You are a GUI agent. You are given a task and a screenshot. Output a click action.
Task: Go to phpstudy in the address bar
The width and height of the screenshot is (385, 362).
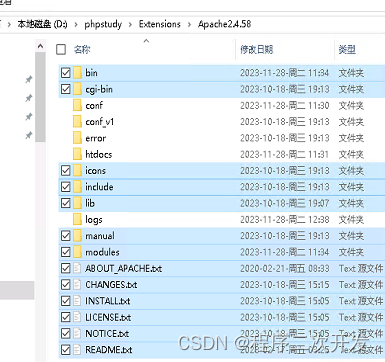(x=103, y=24)
